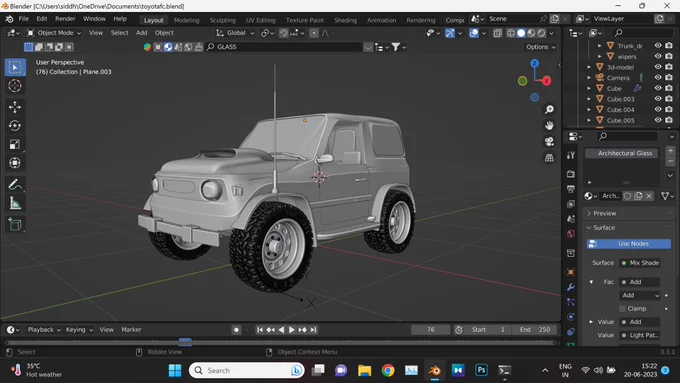The image size is (680, 383).
Task: Disable Cube.004 in renders camera icon
Action: tap(669, 110)
